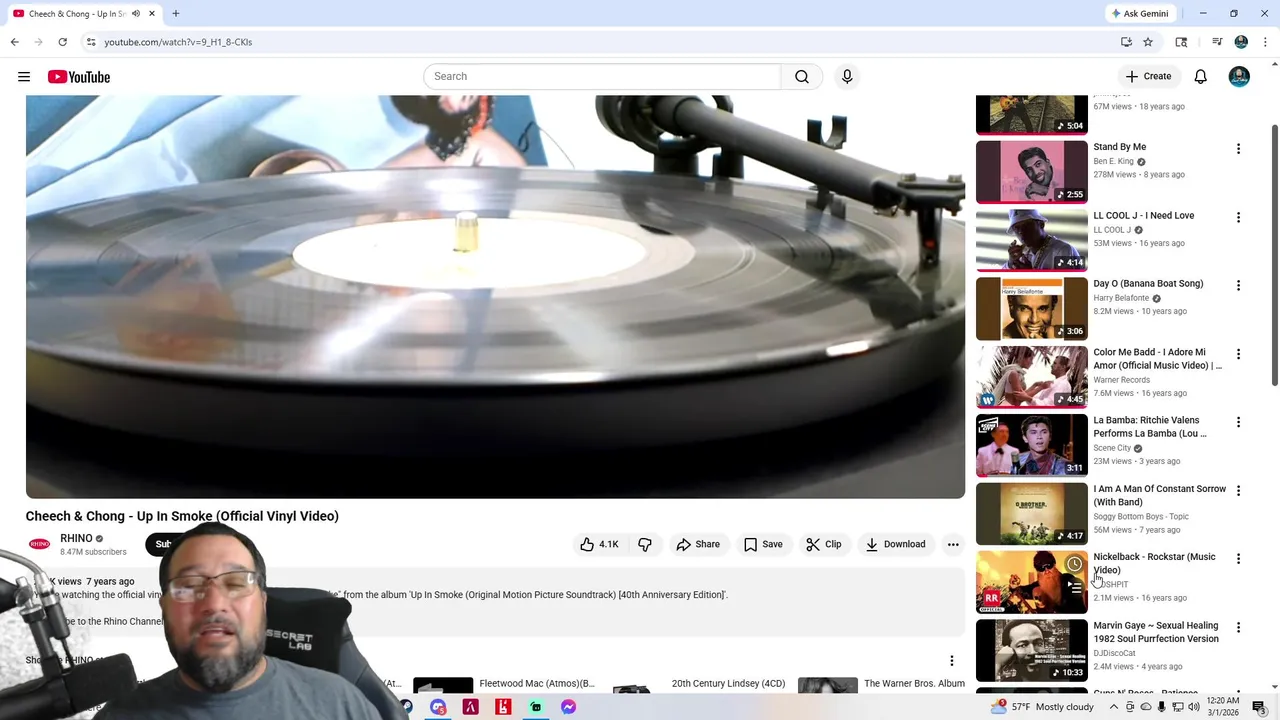
Task: Save video to playlist
Action: click(763, 544)
